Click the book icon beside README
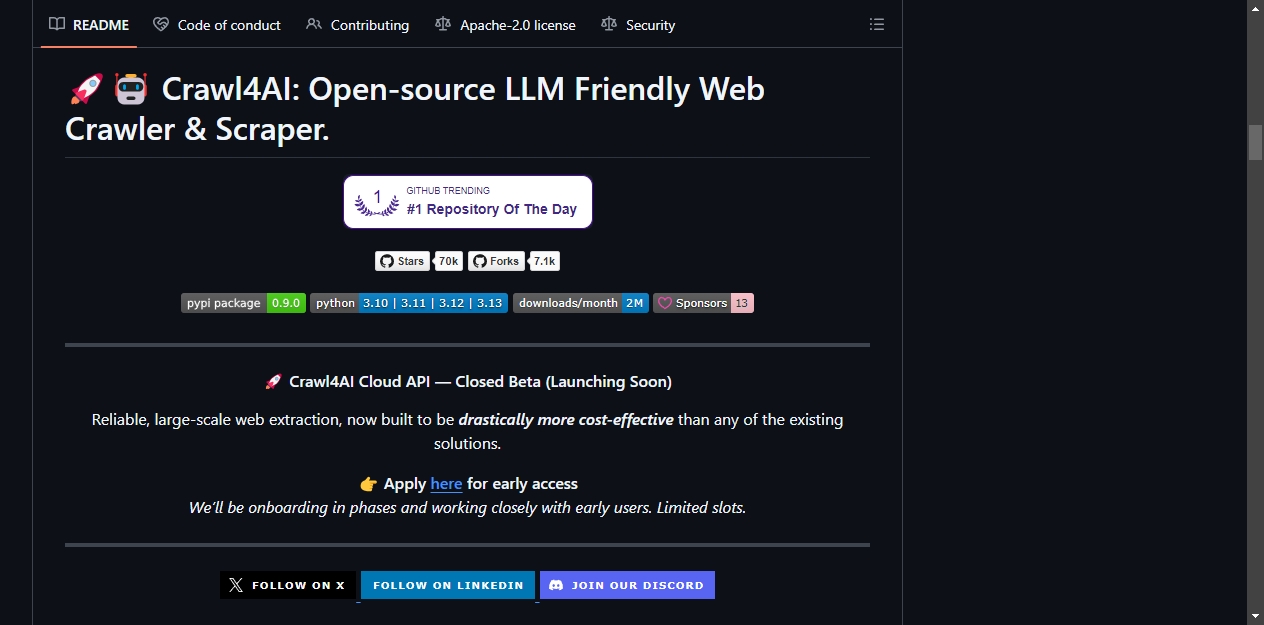The image size is (1264, 625). pyautogui.click(x=57, y=24)
